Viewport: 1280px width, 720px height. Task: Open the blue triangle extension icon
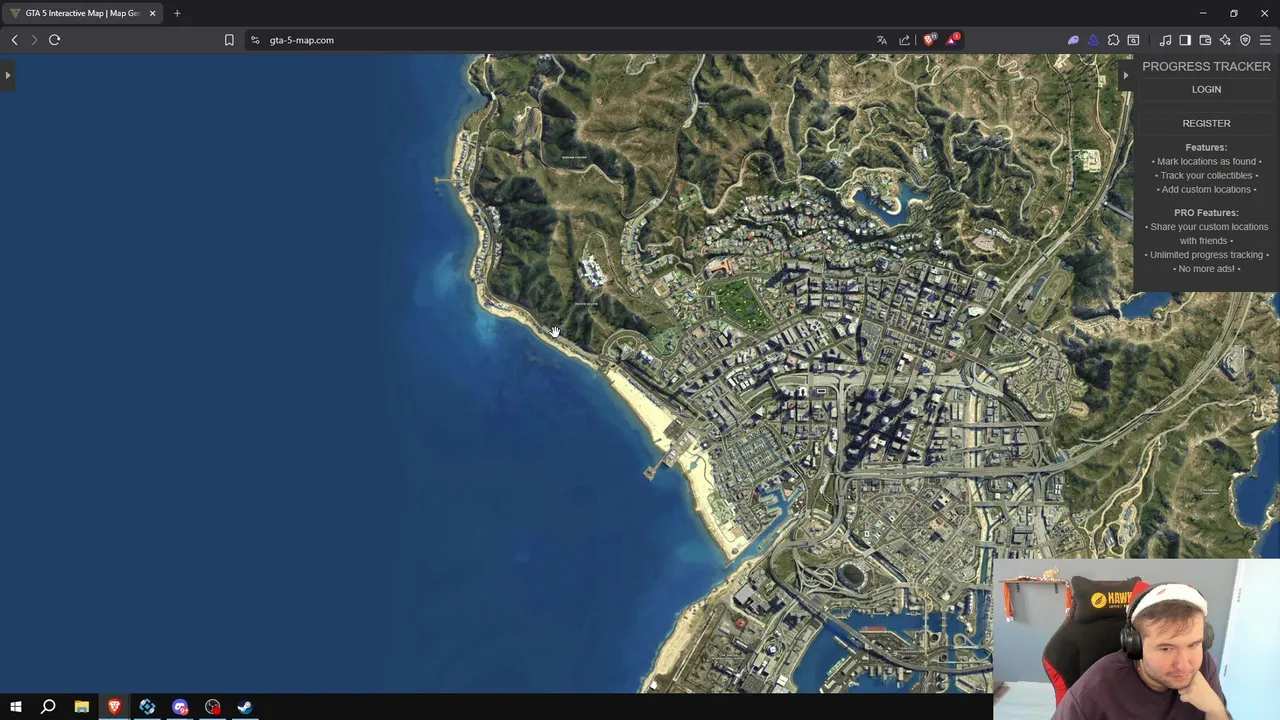coord(1093,40)
